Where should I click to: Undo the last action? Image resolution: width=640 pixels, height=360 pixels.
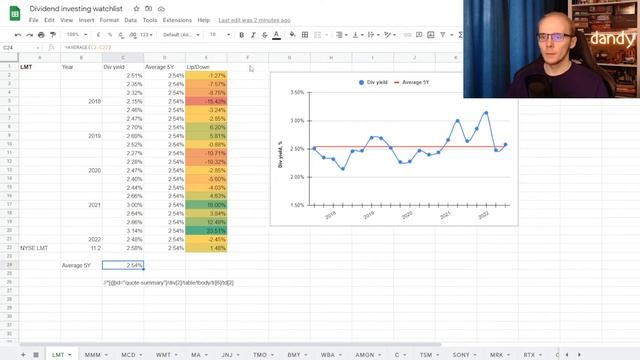18,35
